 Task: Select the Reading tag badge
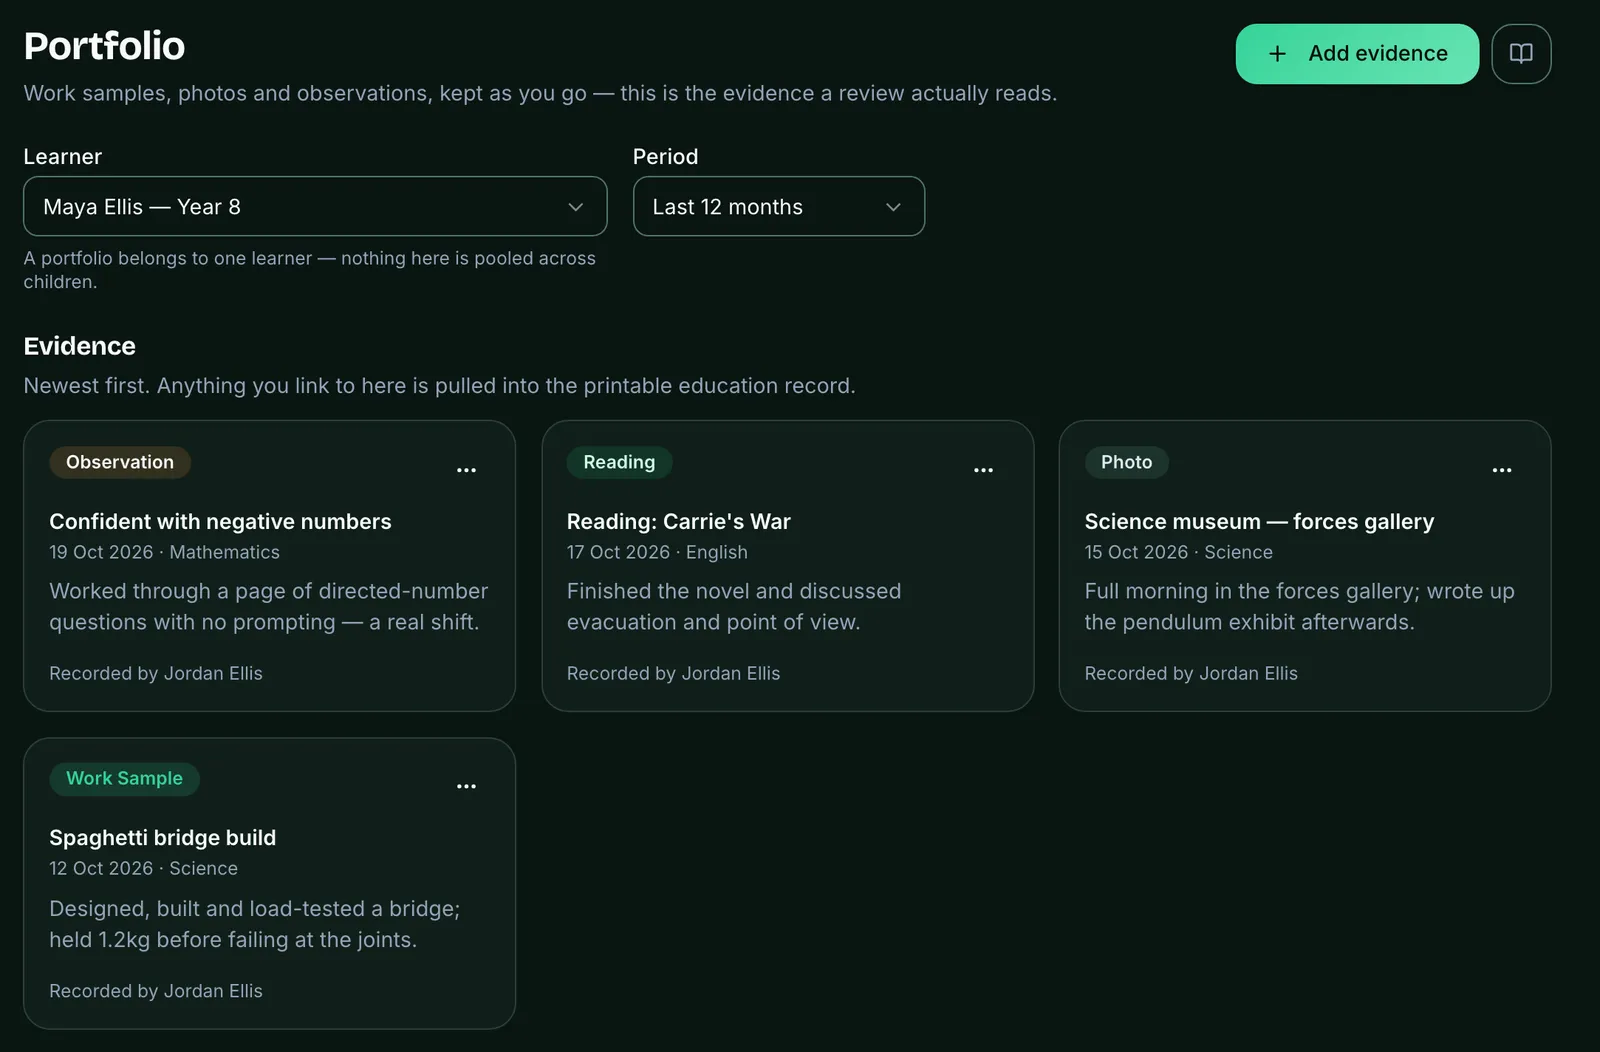pos(619,462)
